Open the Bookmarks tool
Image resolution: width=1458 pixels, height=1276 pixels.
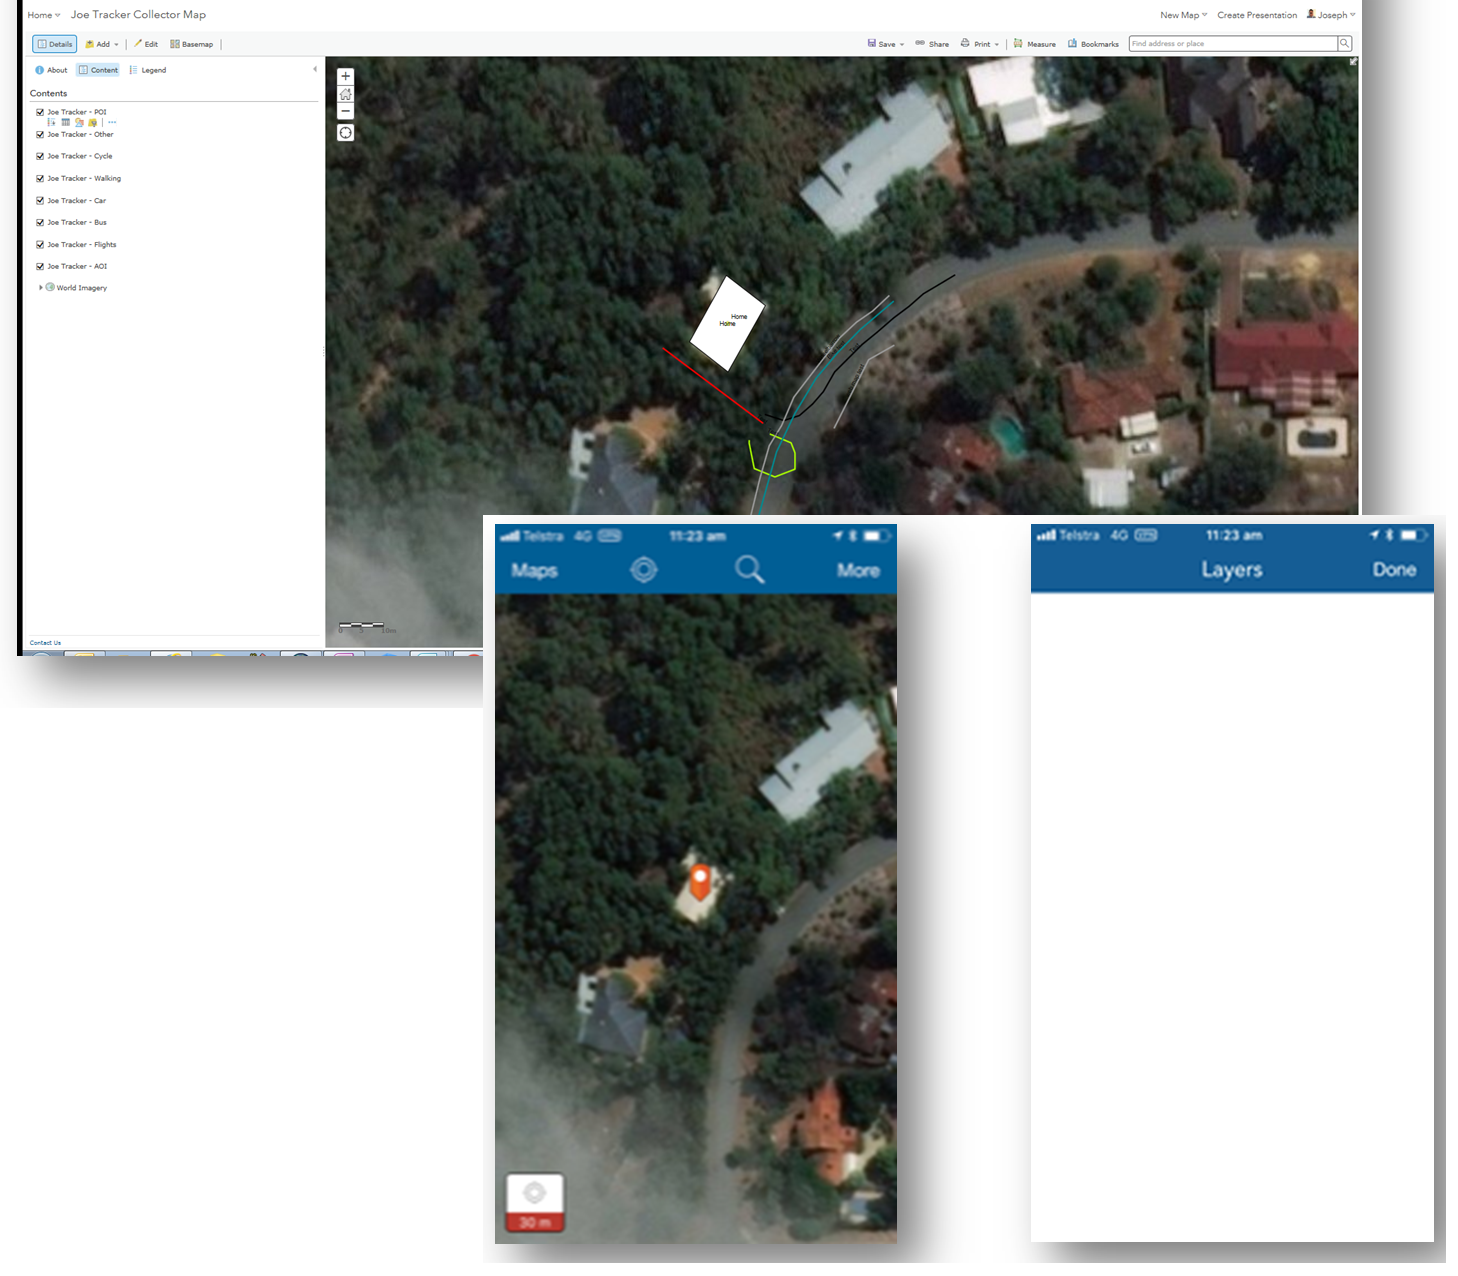point(1093,44)
